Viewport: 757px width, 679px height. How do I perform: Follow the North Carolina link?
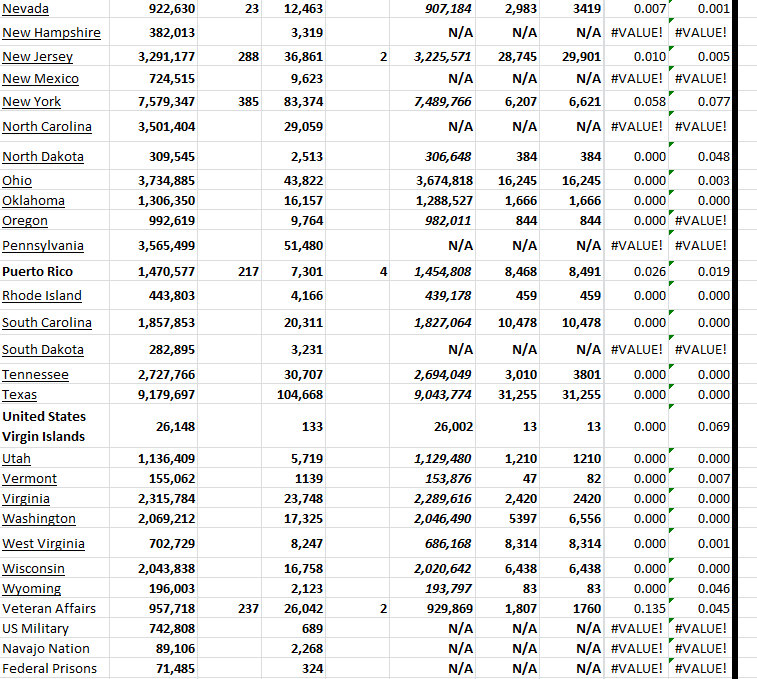coord(47,126)
